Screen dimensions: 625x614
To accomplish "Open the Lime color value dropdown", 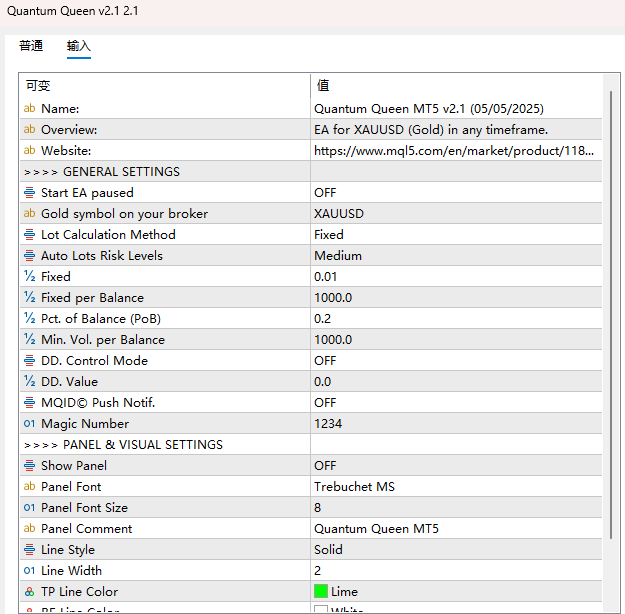I will [456, 592].
